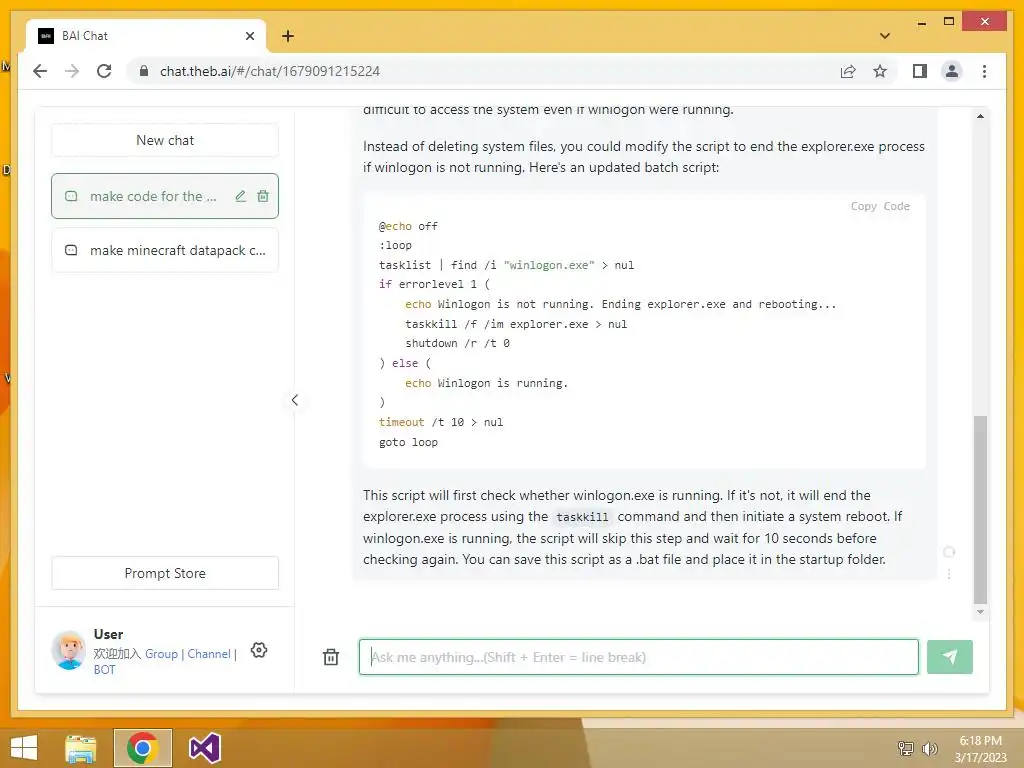Click chat bubble icon of minecraft datapack chat
The image size is (1024, 768).
(71, 250)
